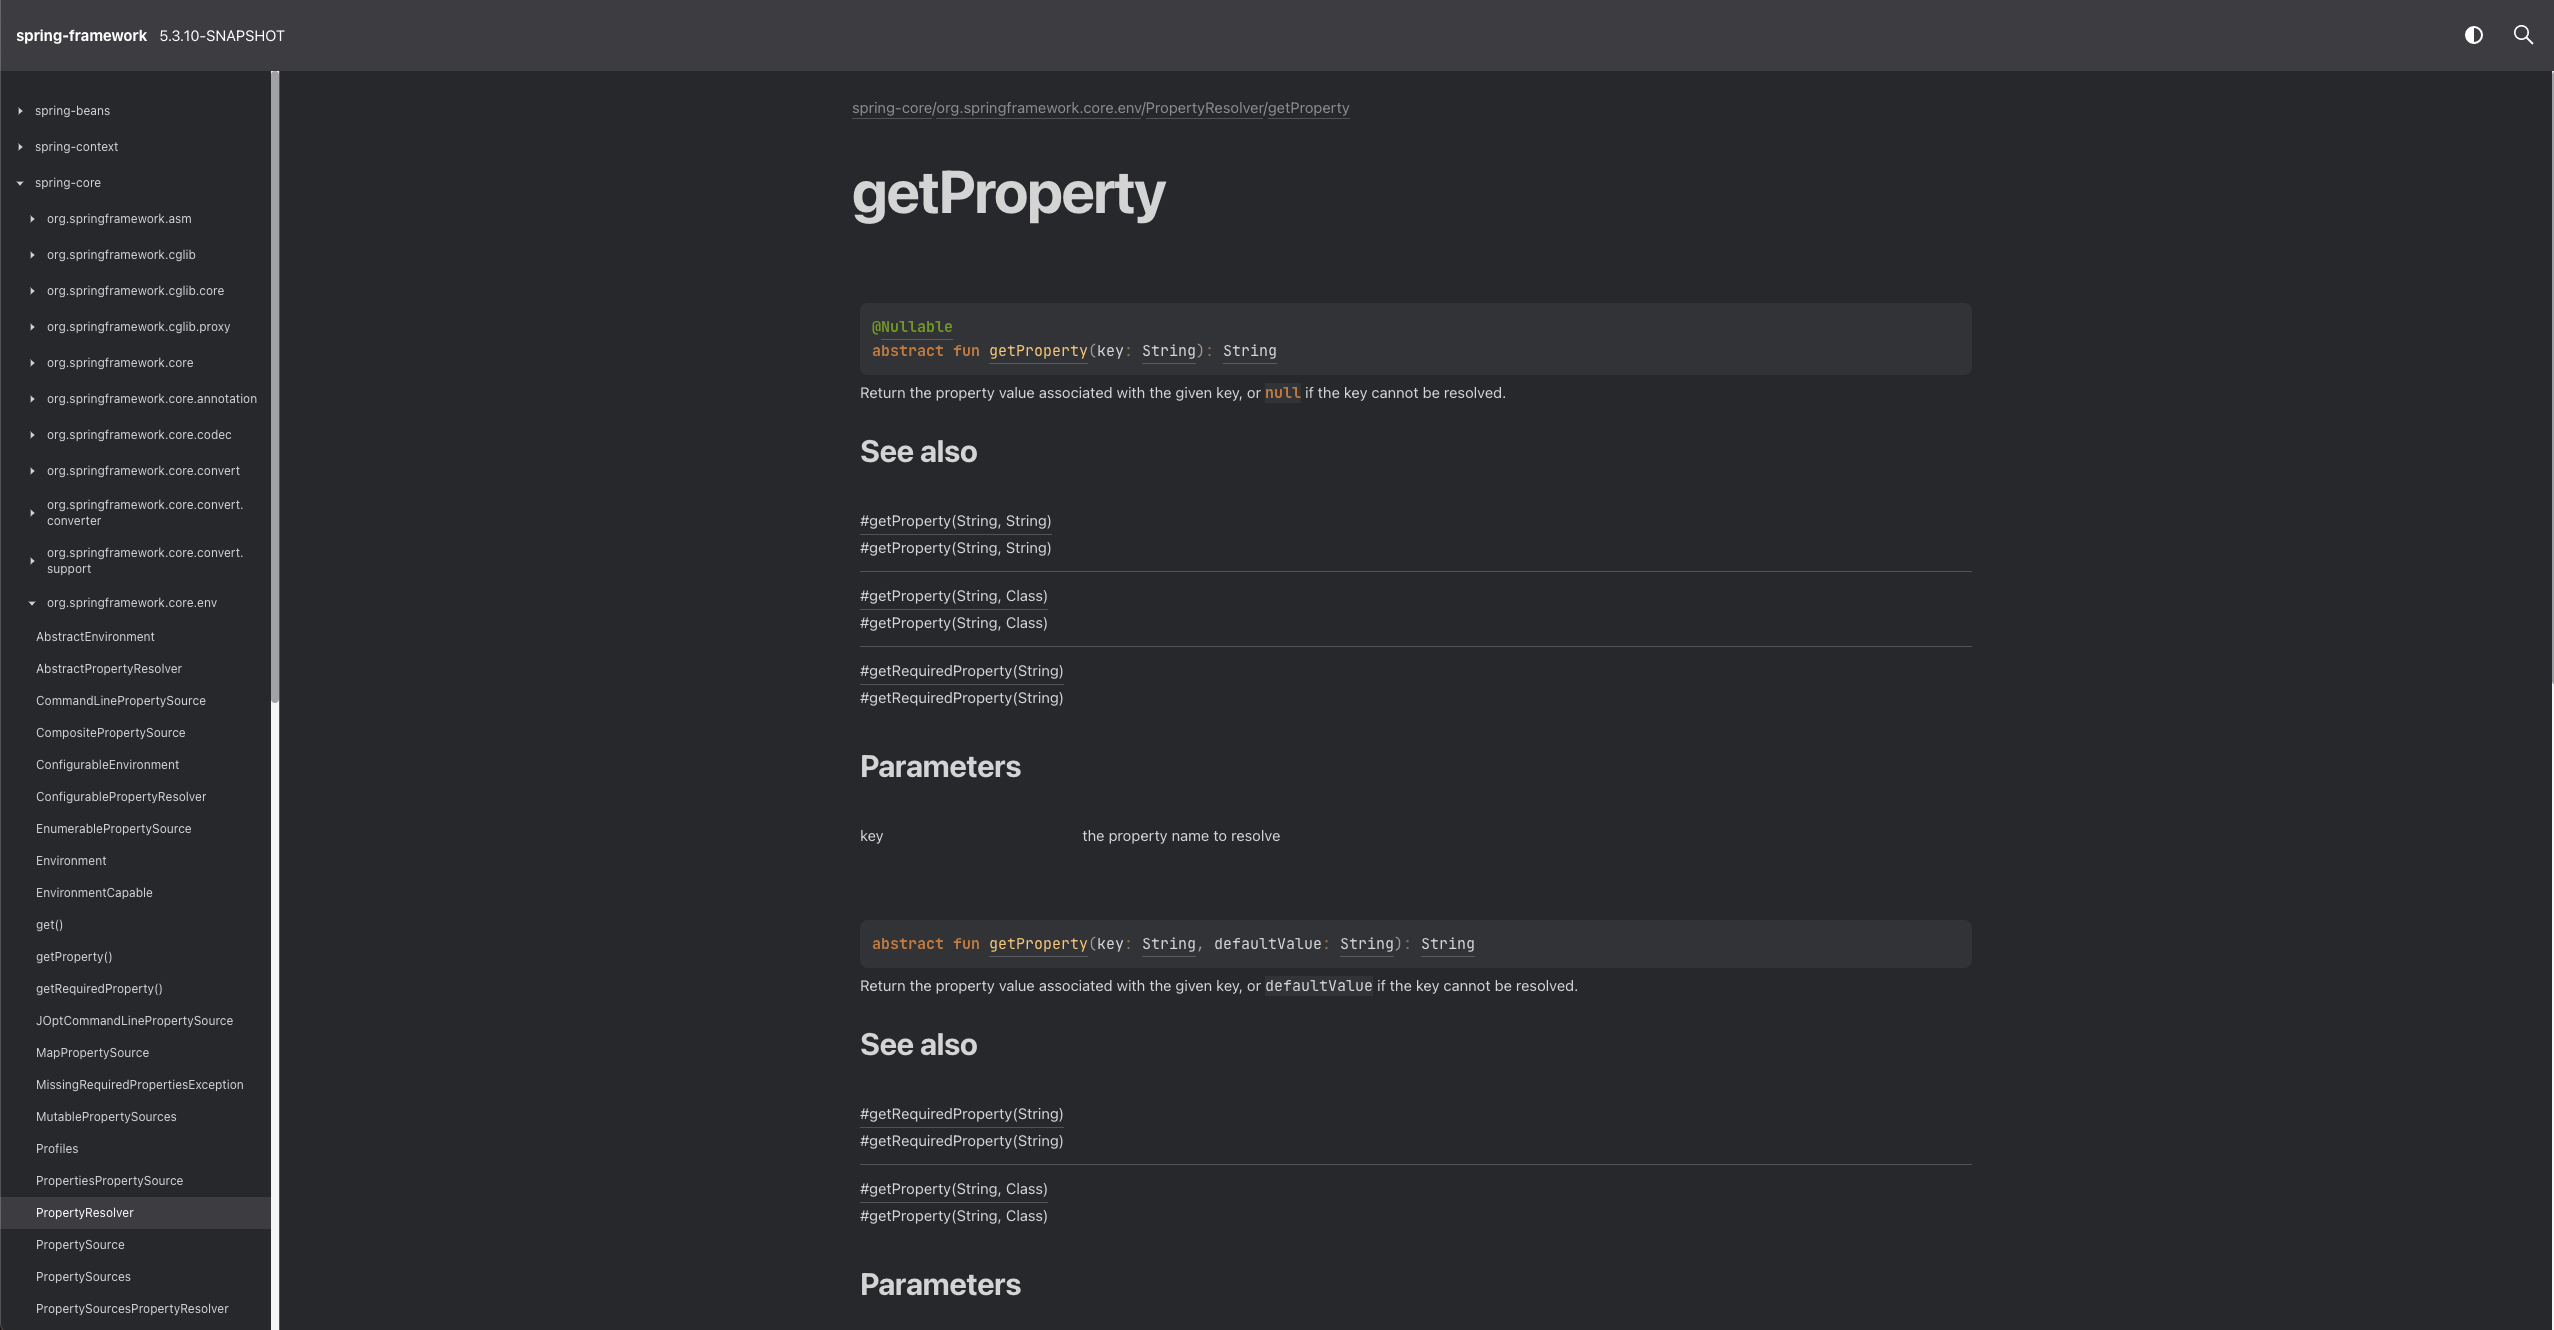Select PropertySource in the sidebar
This screenshot has height=1330, width=2554.
coord(80,1244)
